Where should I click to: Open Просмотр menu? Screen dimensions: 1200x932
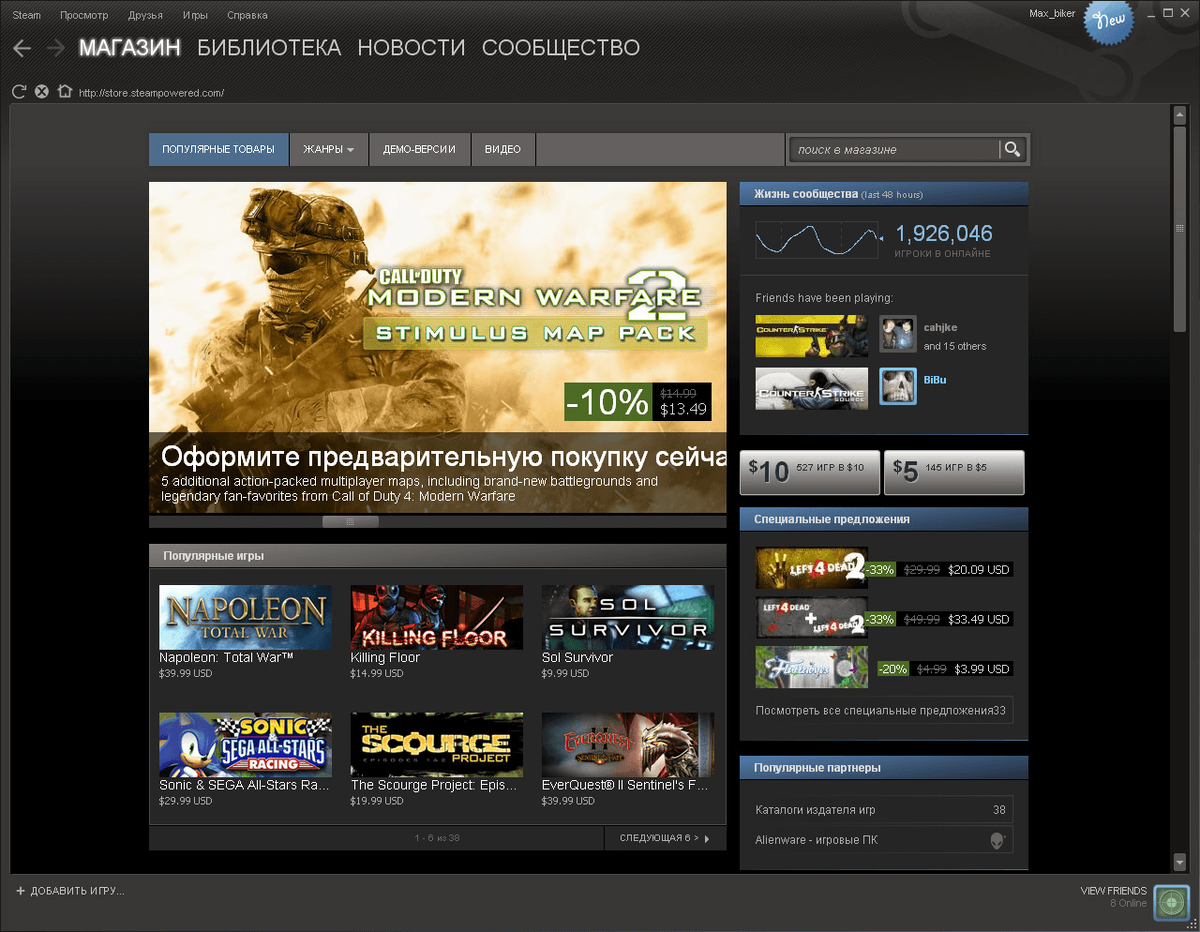(x=84, y=15)
